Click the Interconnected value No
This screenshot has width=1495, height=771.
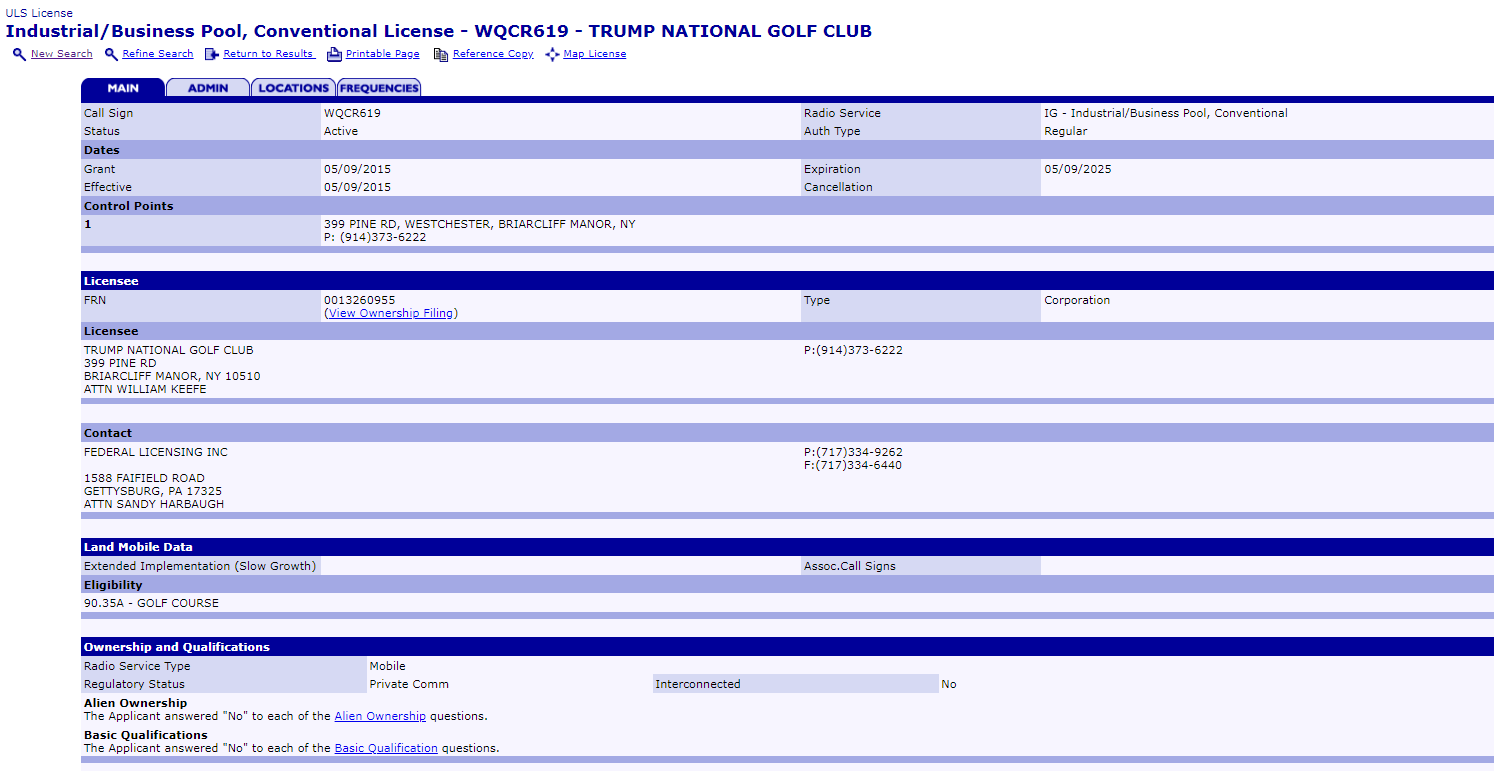(x=949, y=684)
